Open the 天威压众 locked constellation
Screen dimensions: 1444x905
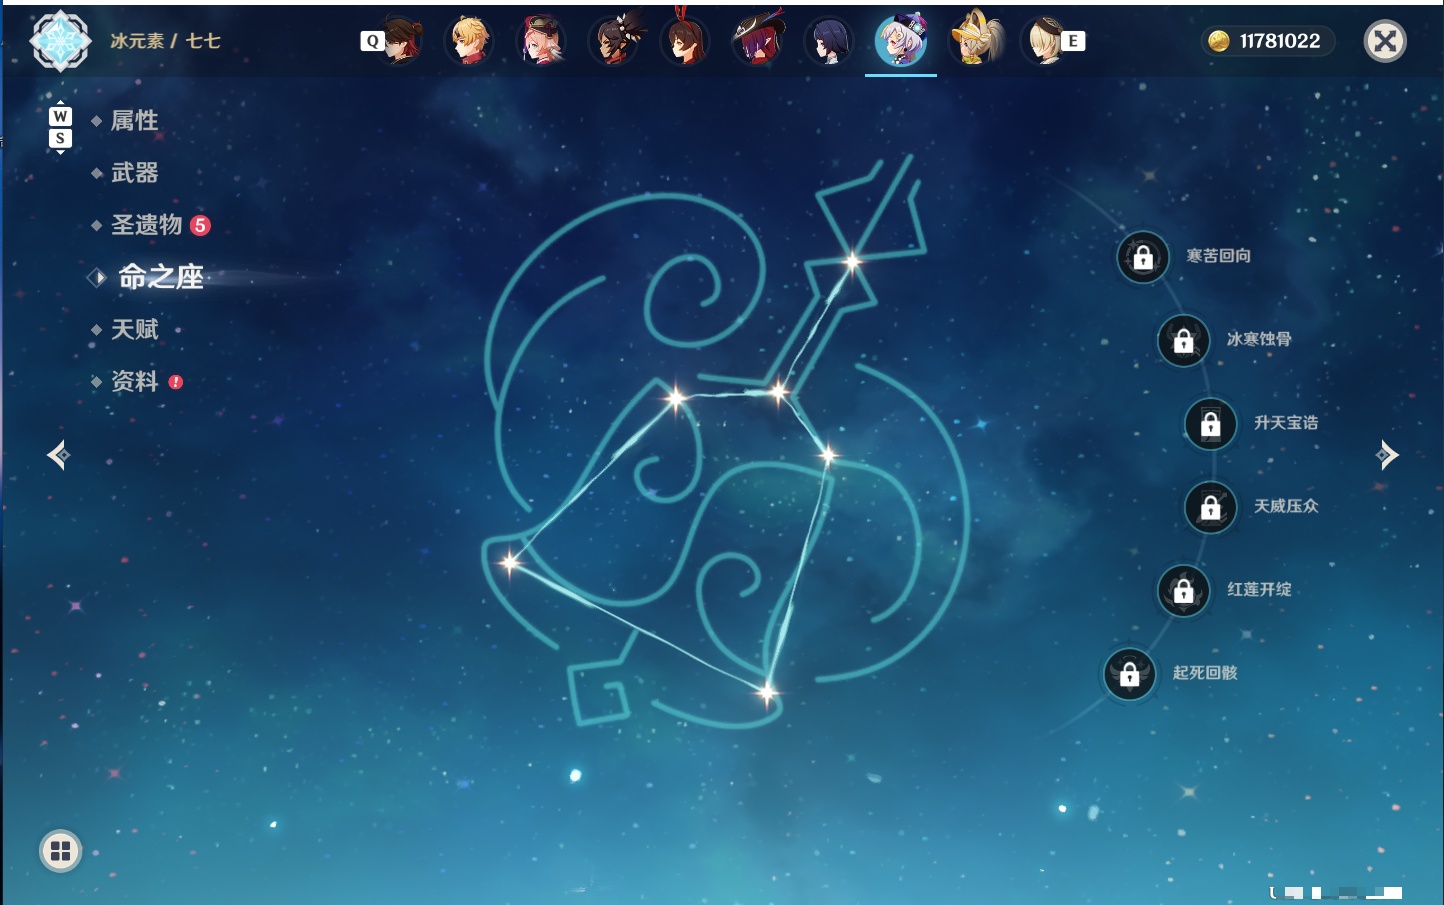click(x=1211, y=508)
